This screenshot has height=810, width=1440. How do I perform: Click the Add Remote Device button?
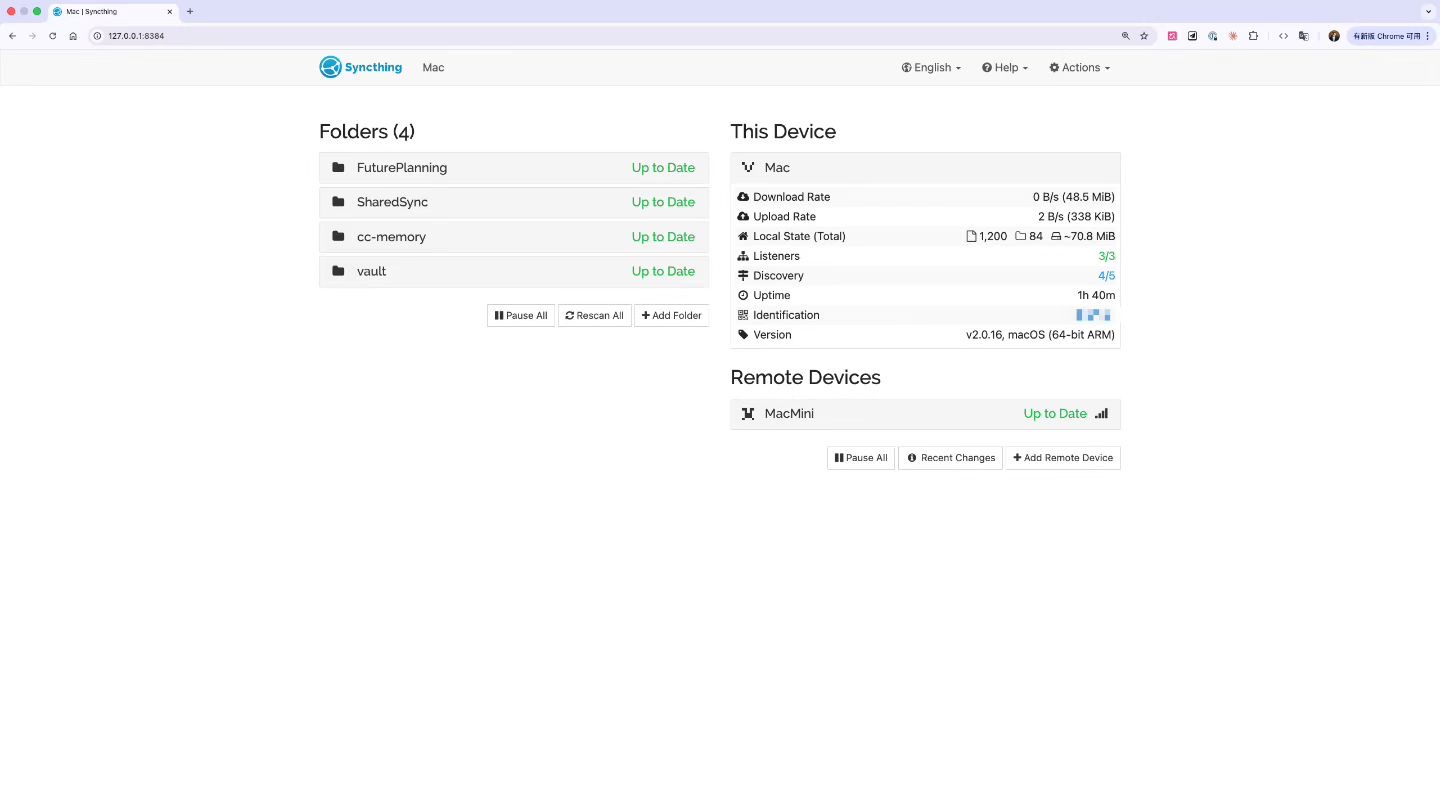(1063, 458)
